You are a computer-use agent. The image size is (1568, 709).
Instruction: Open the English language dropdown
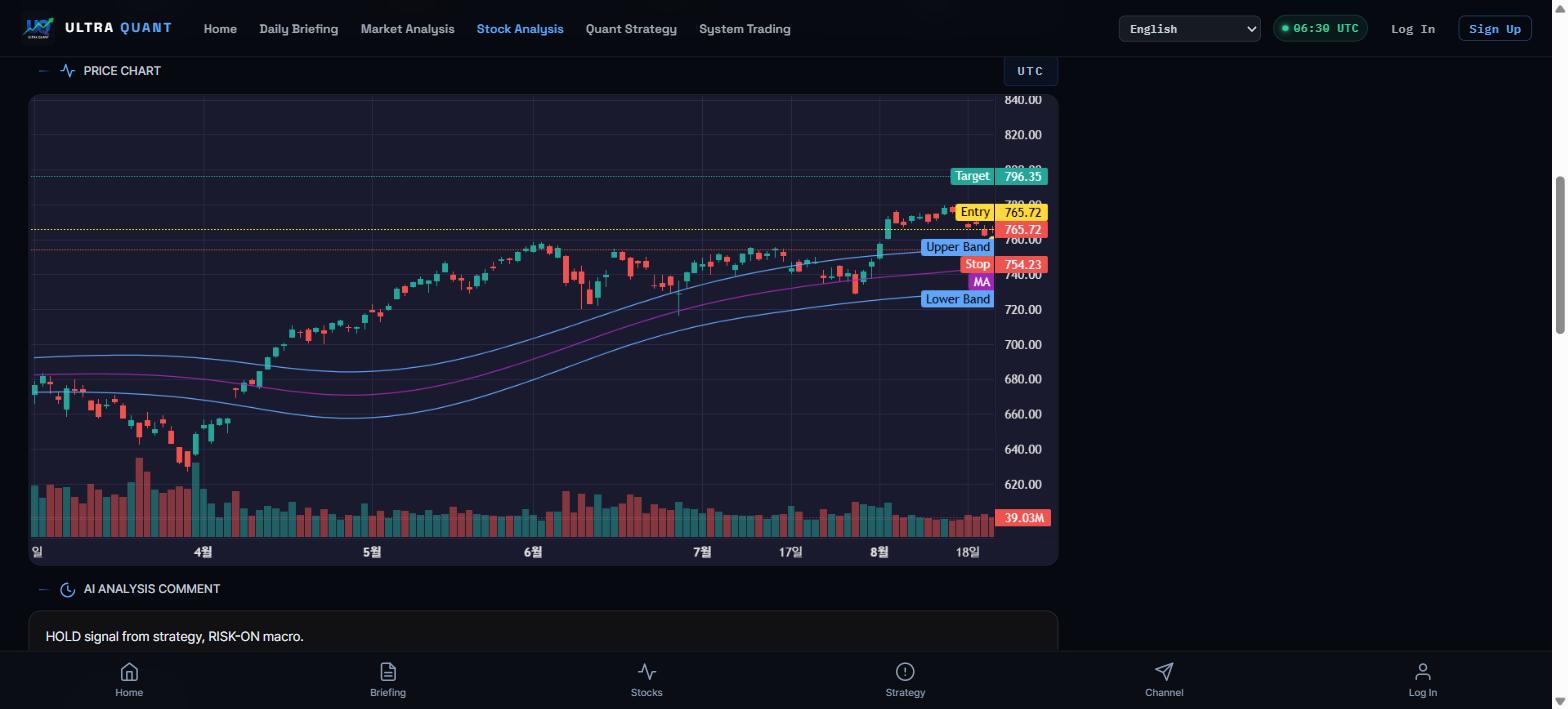[1190, 29]
